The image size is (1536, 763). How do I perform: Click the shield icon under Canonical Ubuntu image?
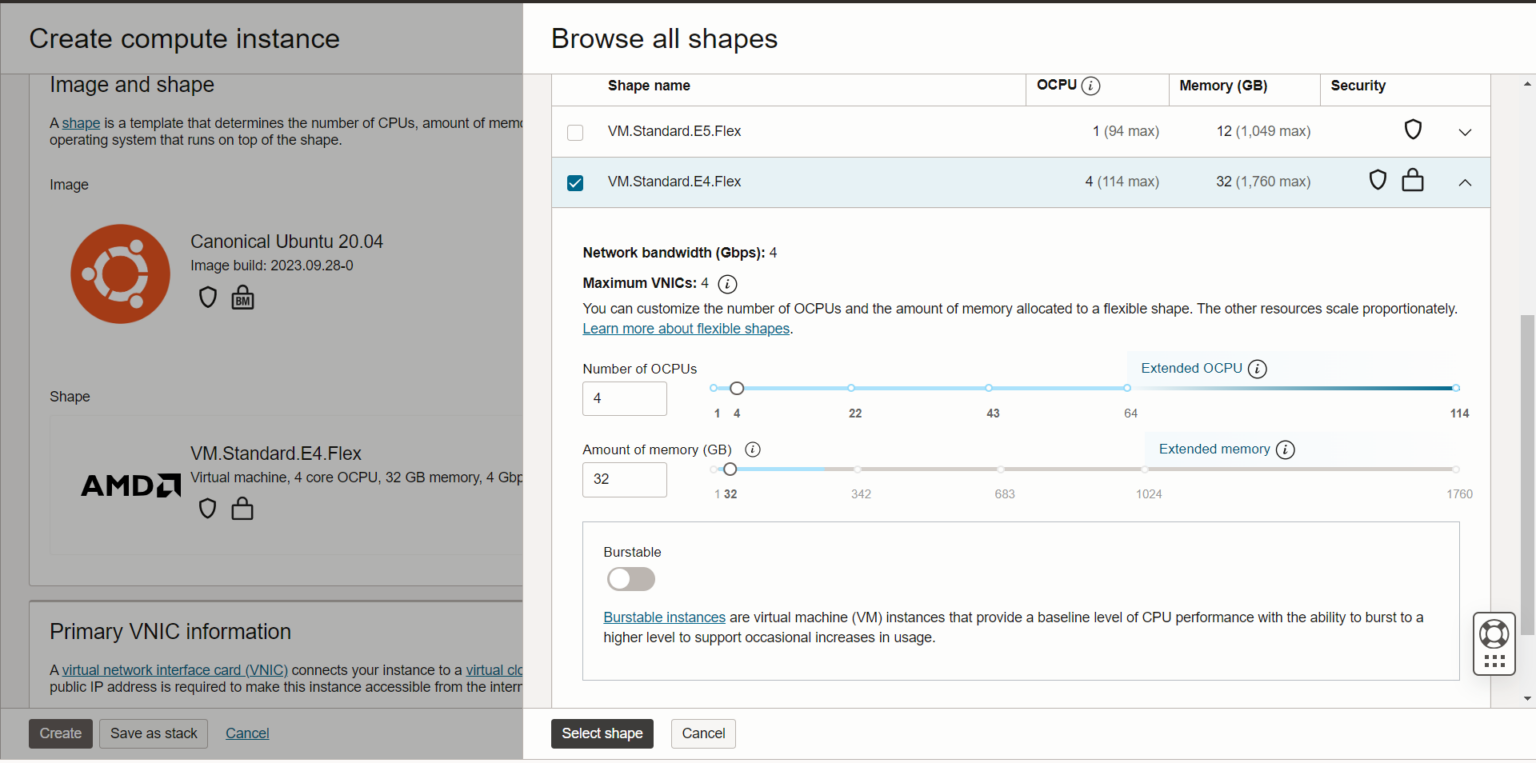pyautogui.click(x=208, y=297)
